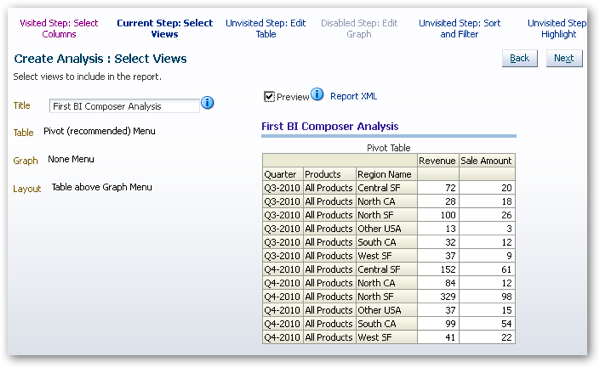600x368 pixels.
Task: Click the Quarter column header
Action: (x=282, y=174)
